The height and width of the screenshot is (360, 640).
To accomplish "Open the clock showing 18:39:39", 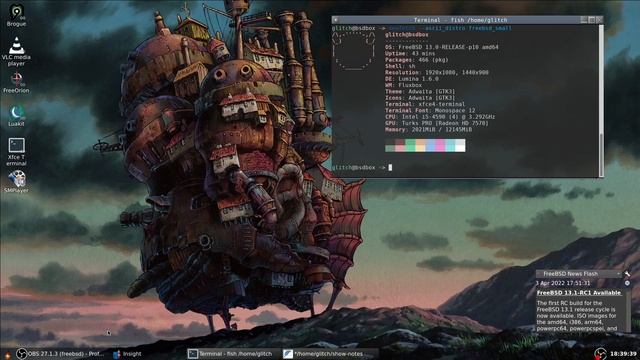I will [x=623, y=354].
